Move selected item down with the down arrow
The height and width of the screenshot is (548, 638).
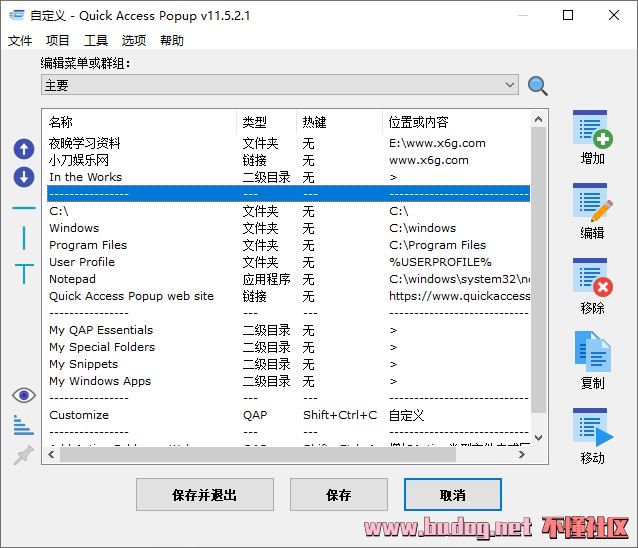(x=23, y=177)
